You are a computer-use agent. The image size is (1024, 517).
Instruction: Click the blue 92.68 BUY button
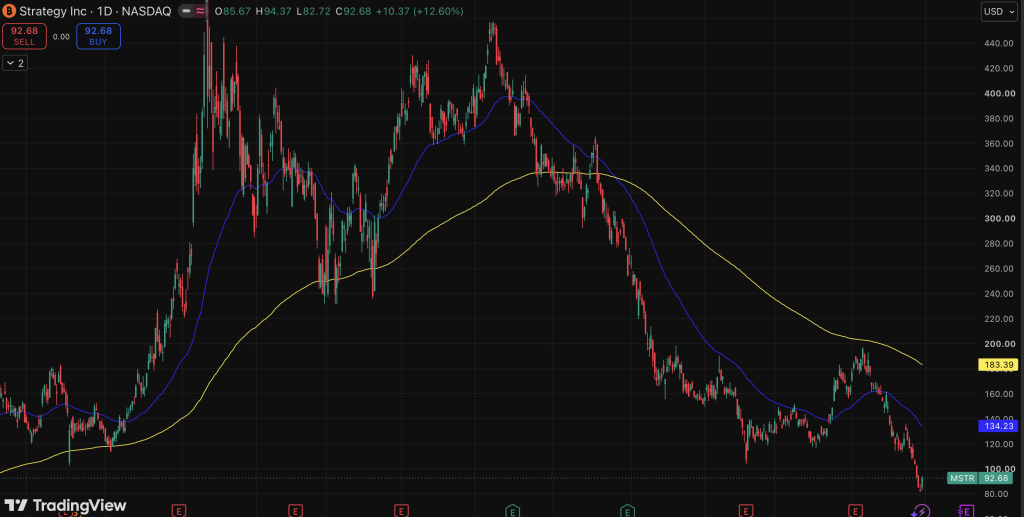[98, 36]
